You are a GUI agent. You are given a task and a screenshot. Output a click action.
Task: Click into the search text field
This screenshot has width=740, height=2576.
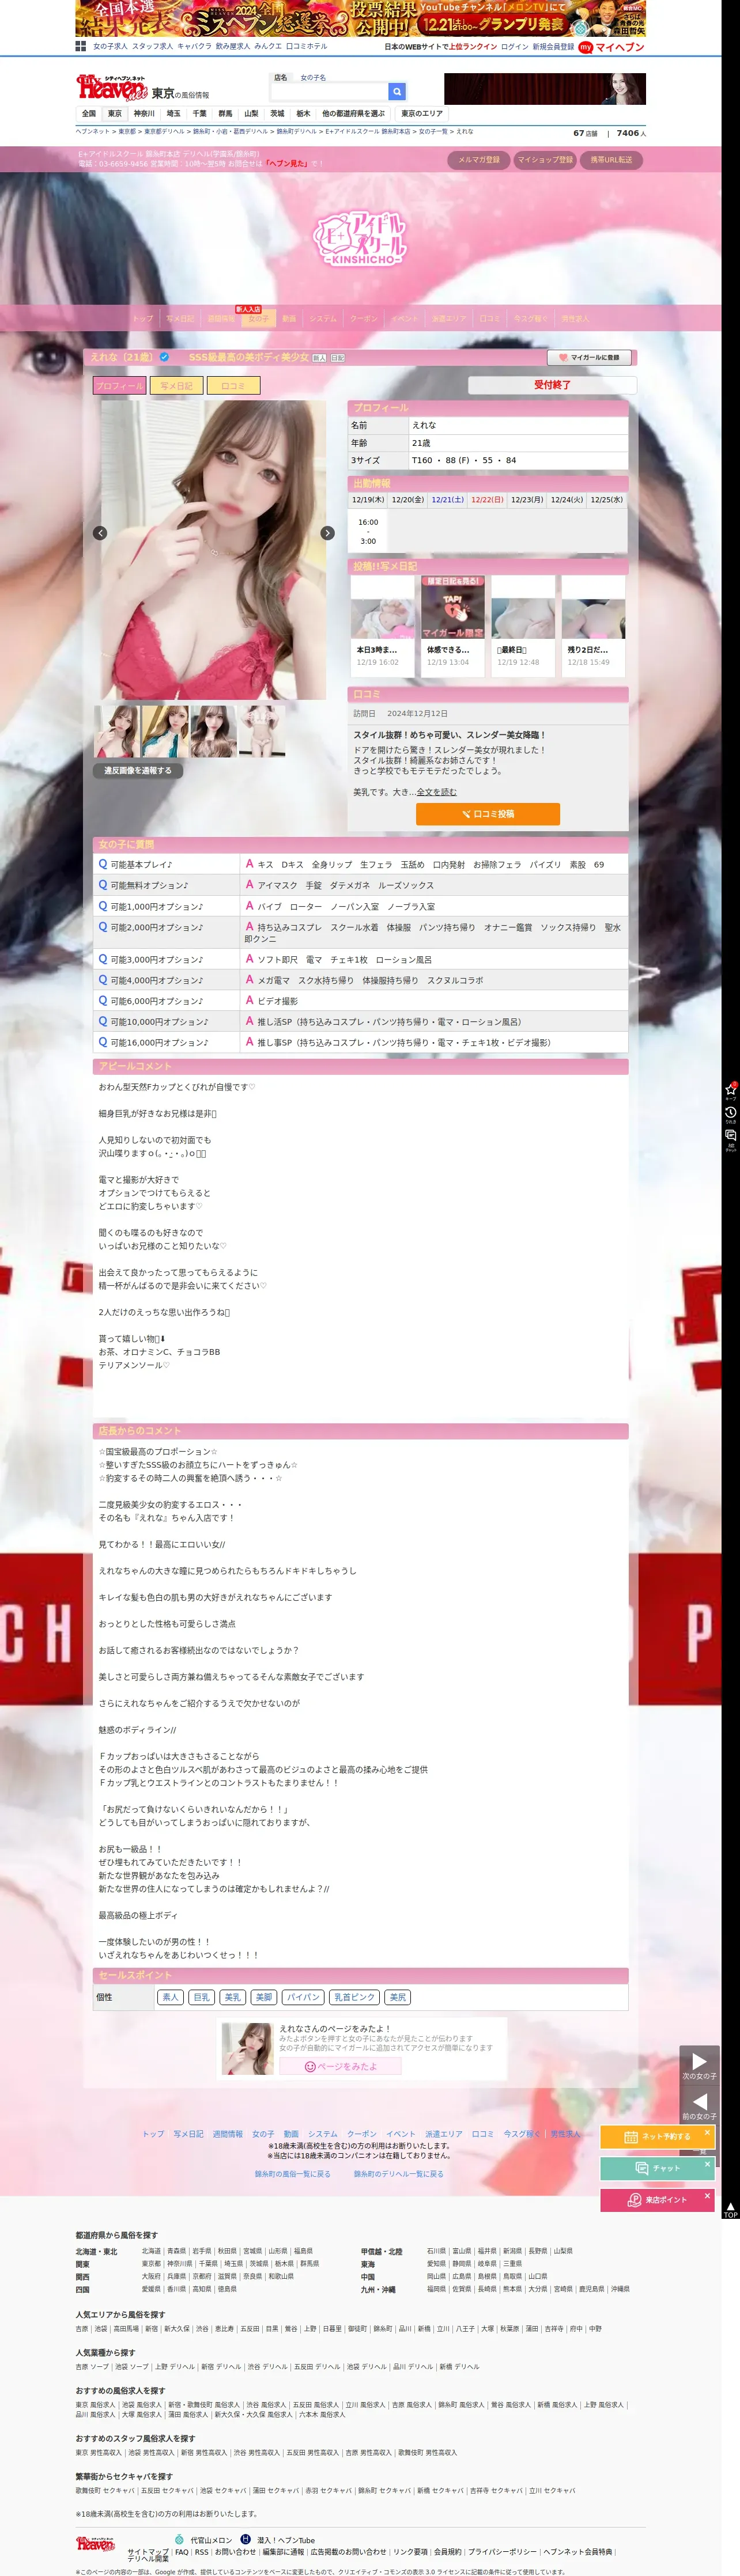coord(330,91)
